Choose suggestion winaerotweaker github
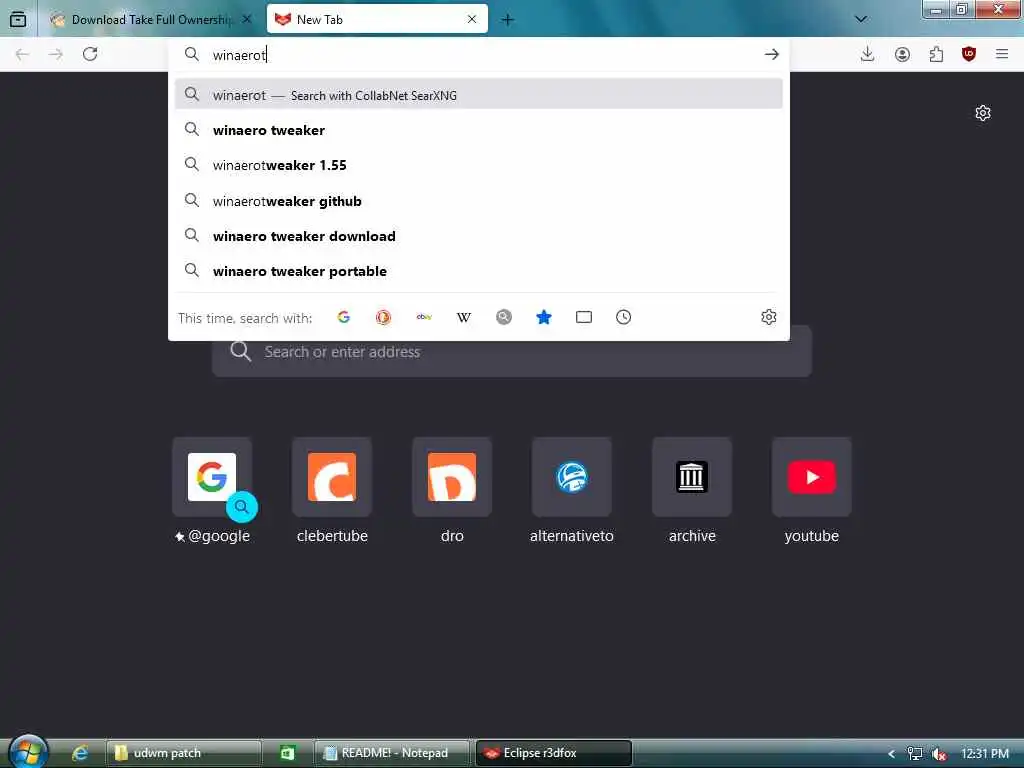Viewport: 1024px width, 768px height. tap(479, 201)
